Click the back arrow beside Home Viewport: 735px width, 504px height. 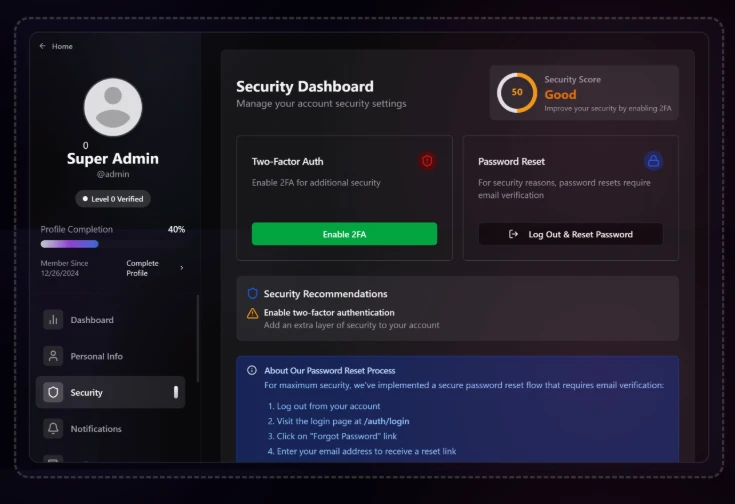click(43, 46)
